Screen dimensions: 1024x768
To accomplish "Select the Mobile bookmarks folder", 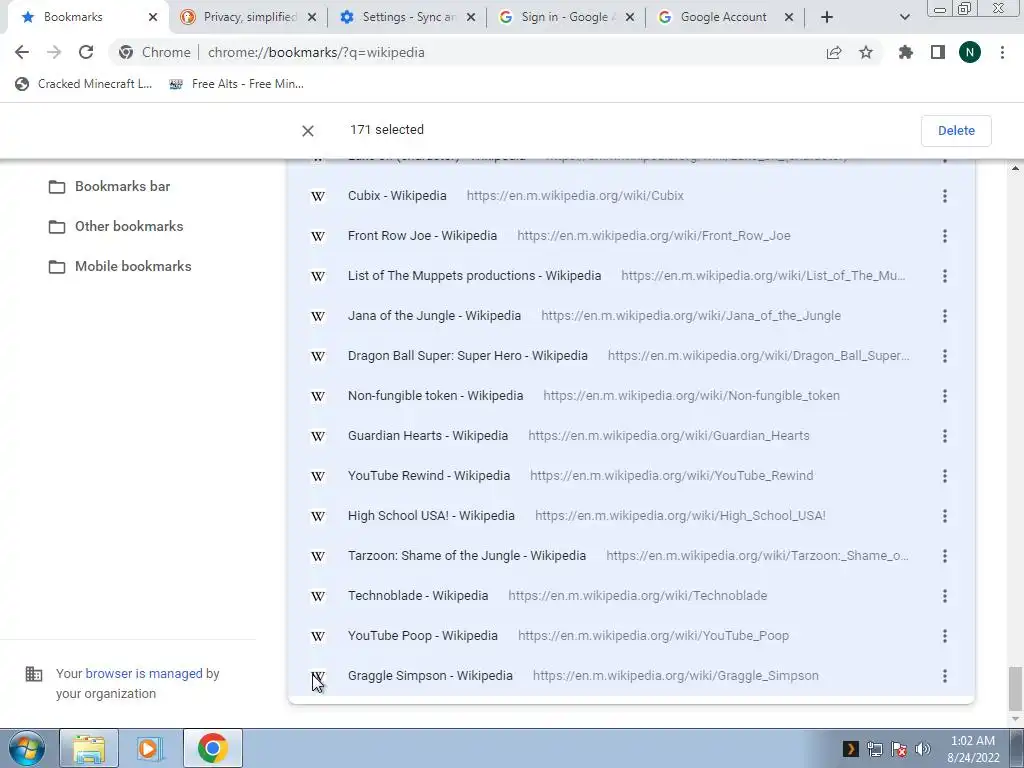I will (120, 266).
